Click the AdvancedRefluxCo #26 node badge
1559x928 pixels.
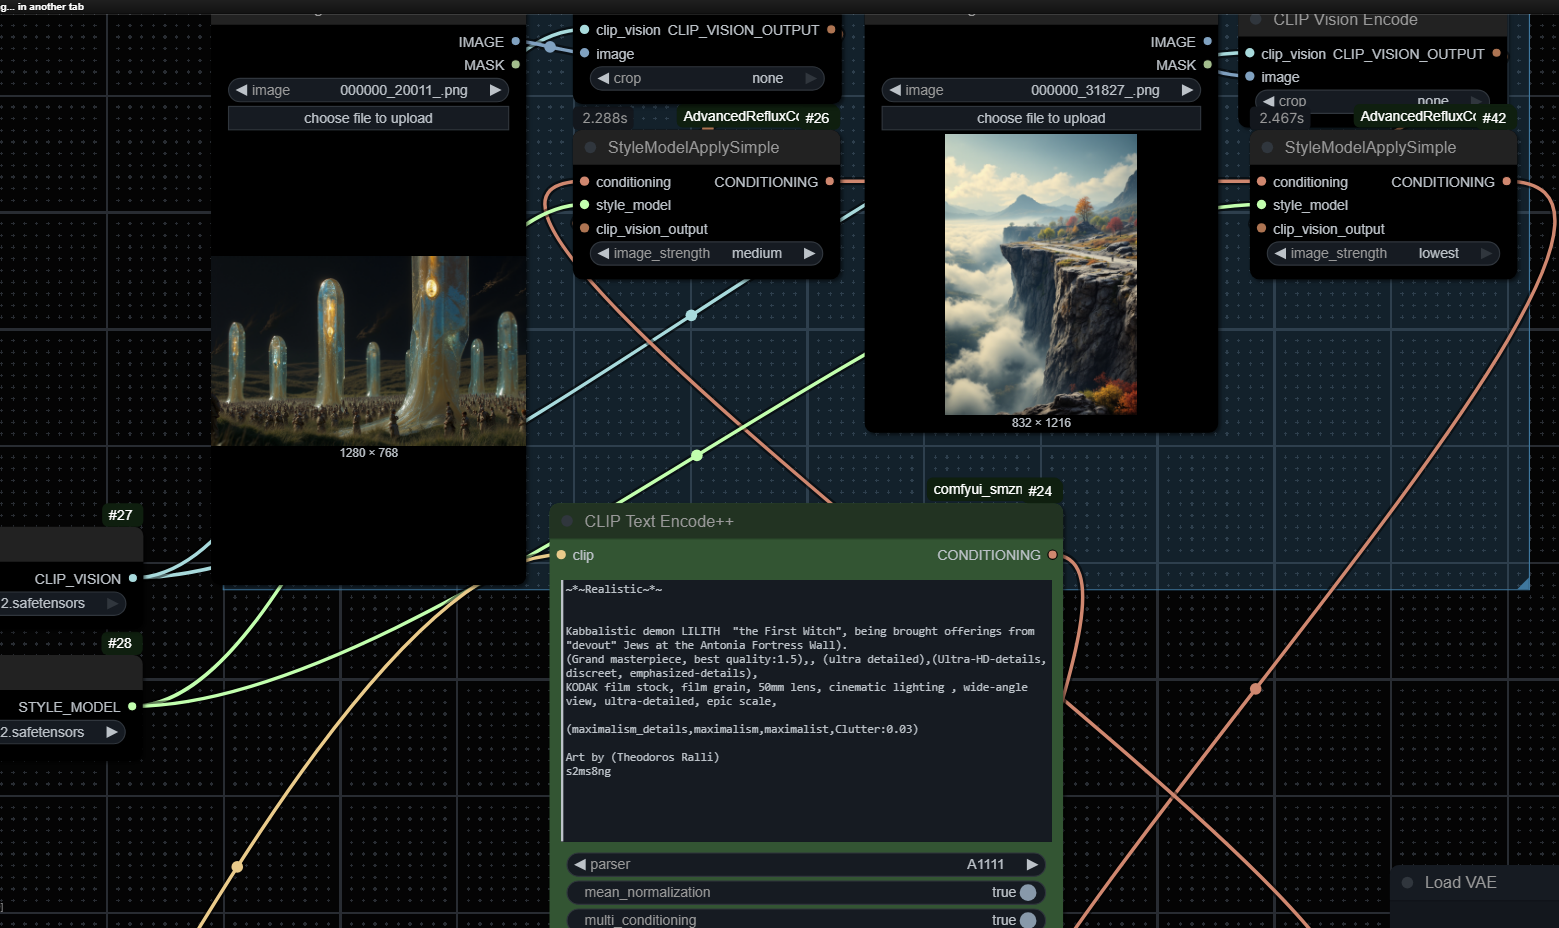(756, 117)
